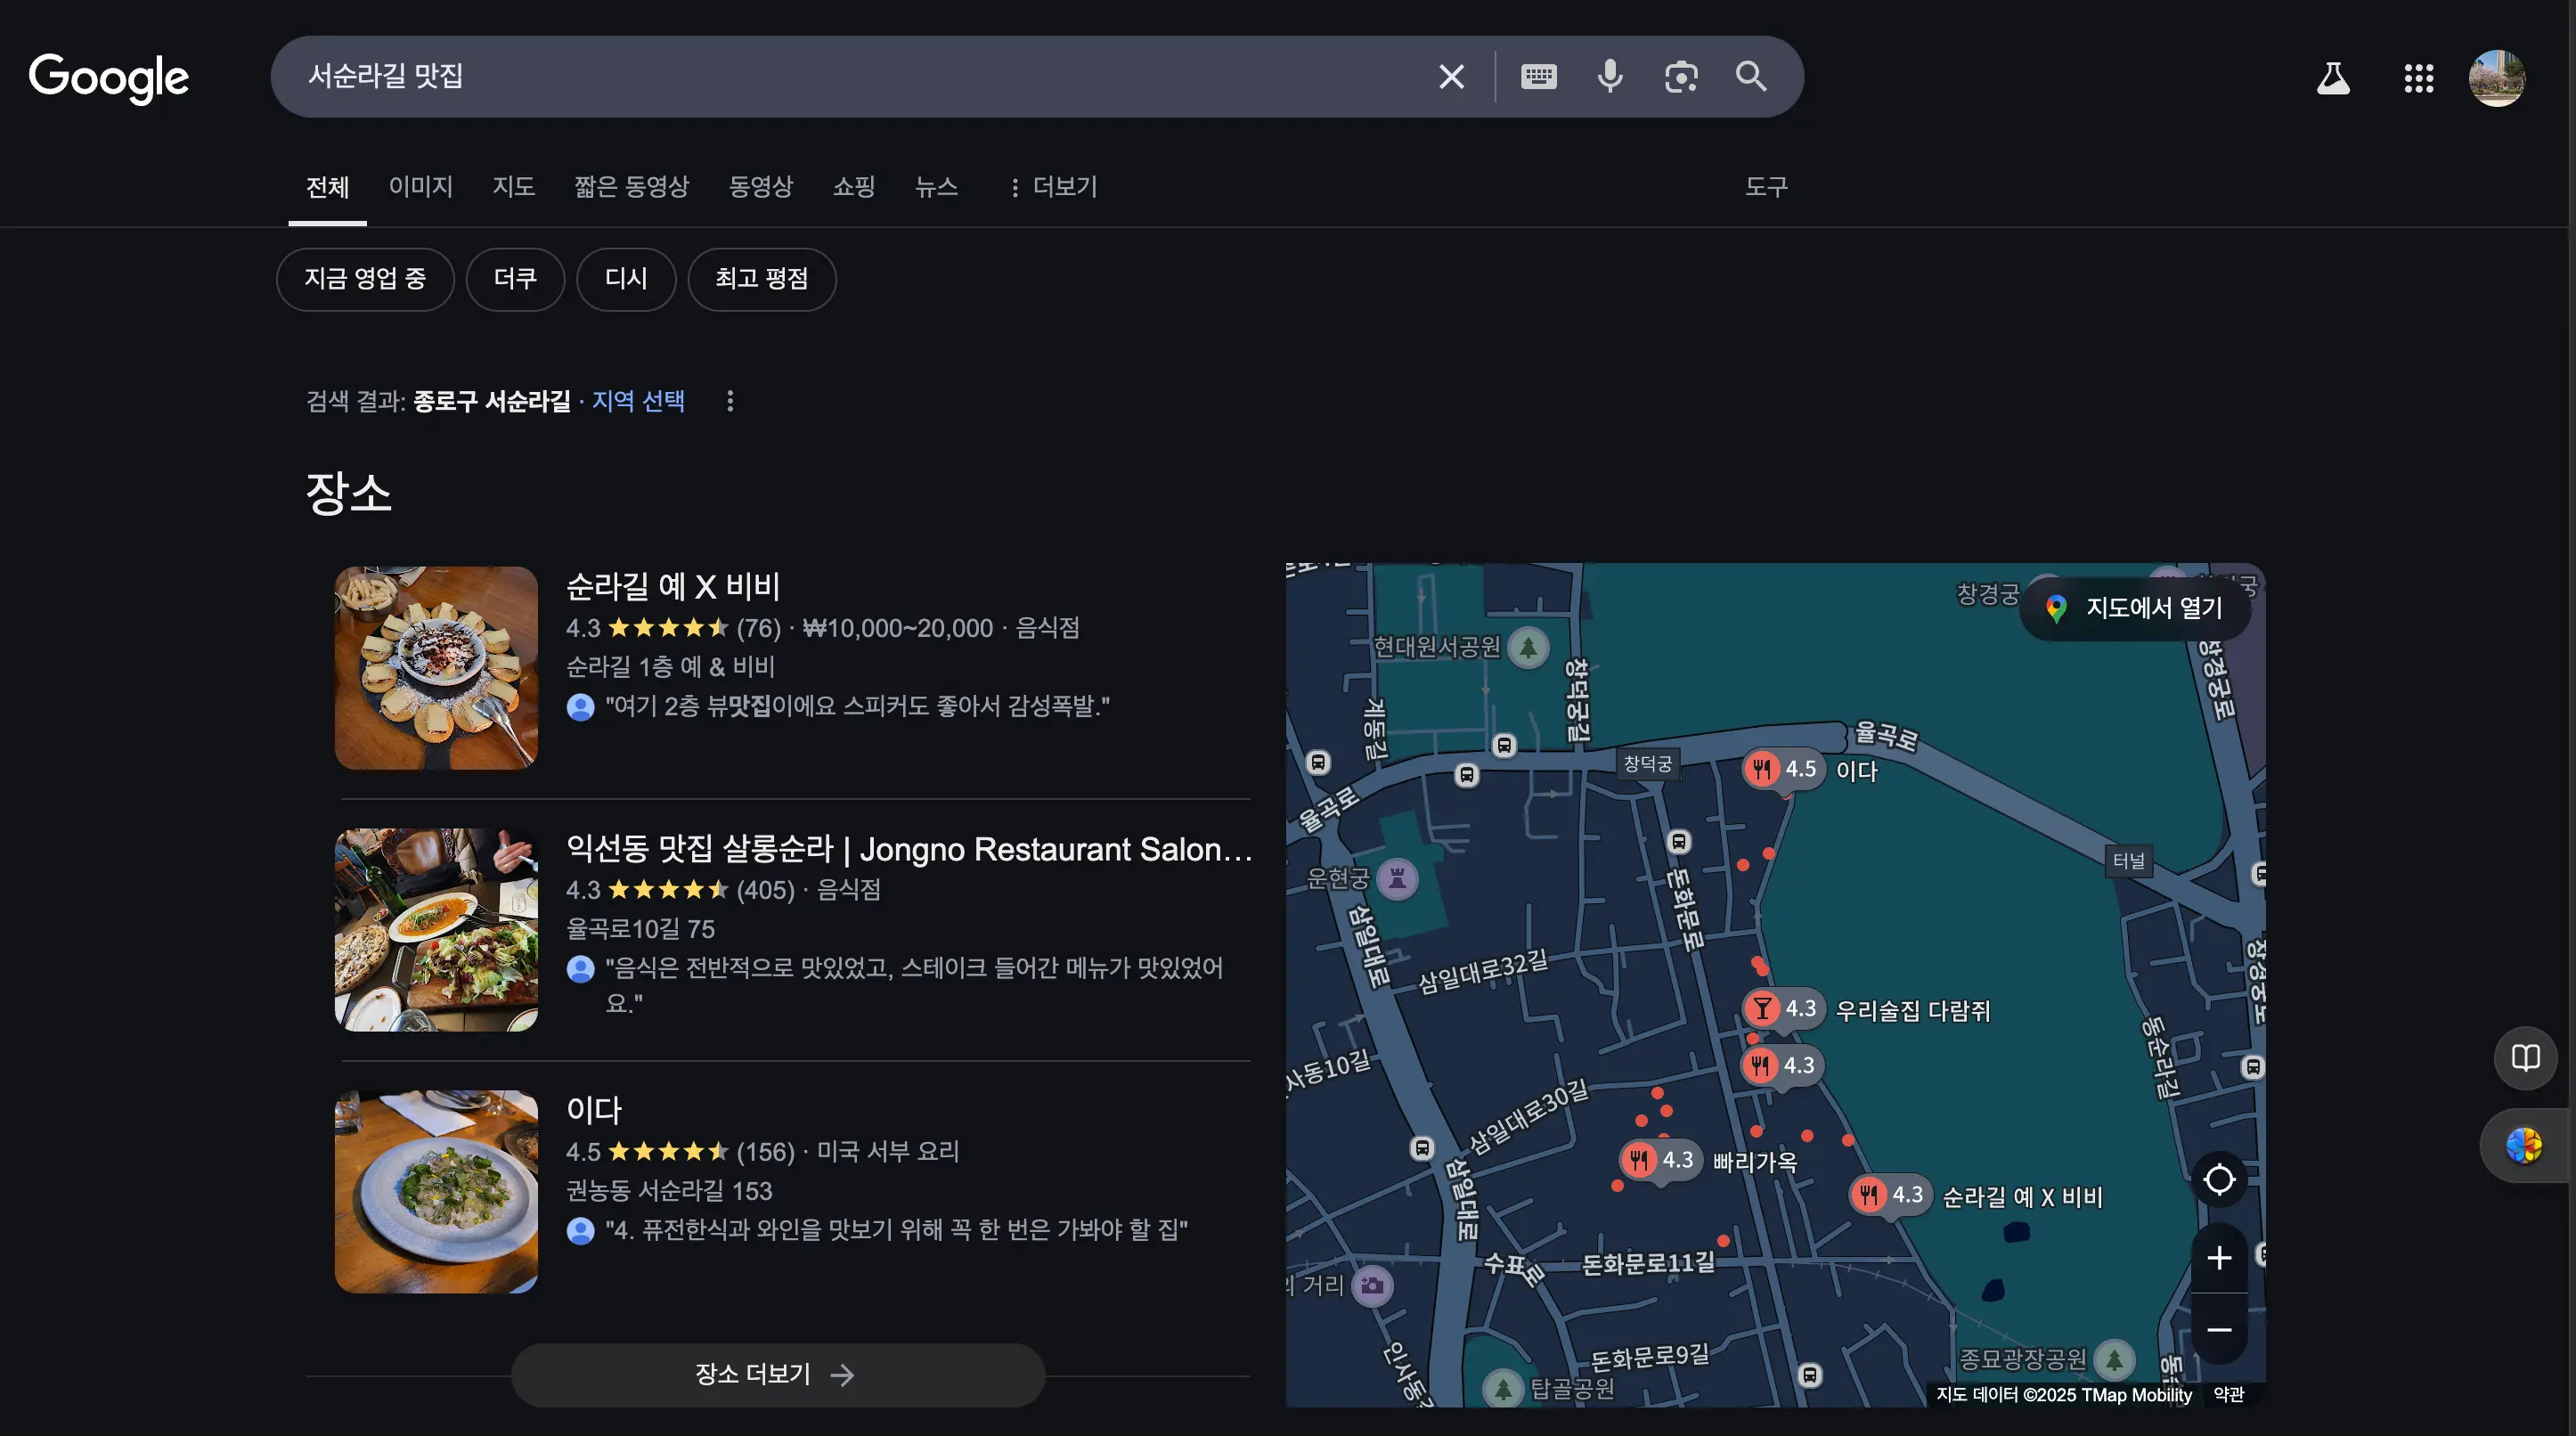
Task: Open the 순라길 예 X 비비 listing title
Action: [x=673, y=586]
